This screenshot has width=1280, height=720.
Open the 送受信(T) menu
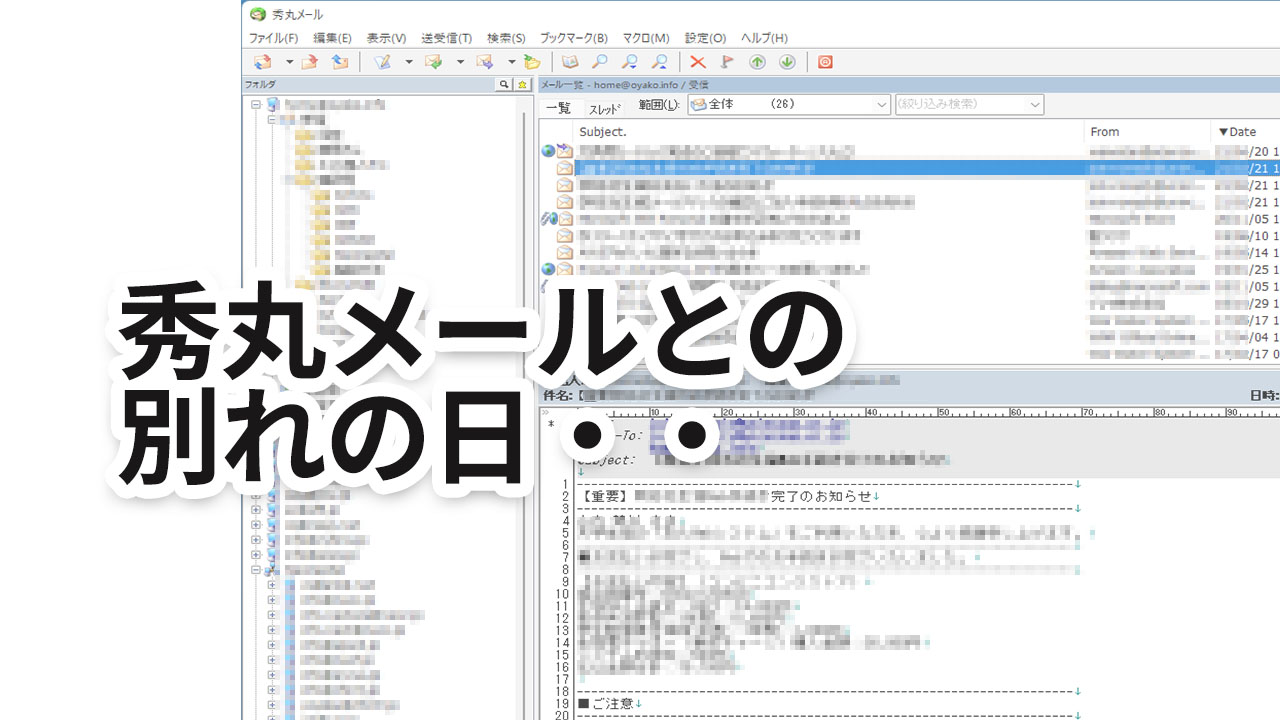(446, 38)
